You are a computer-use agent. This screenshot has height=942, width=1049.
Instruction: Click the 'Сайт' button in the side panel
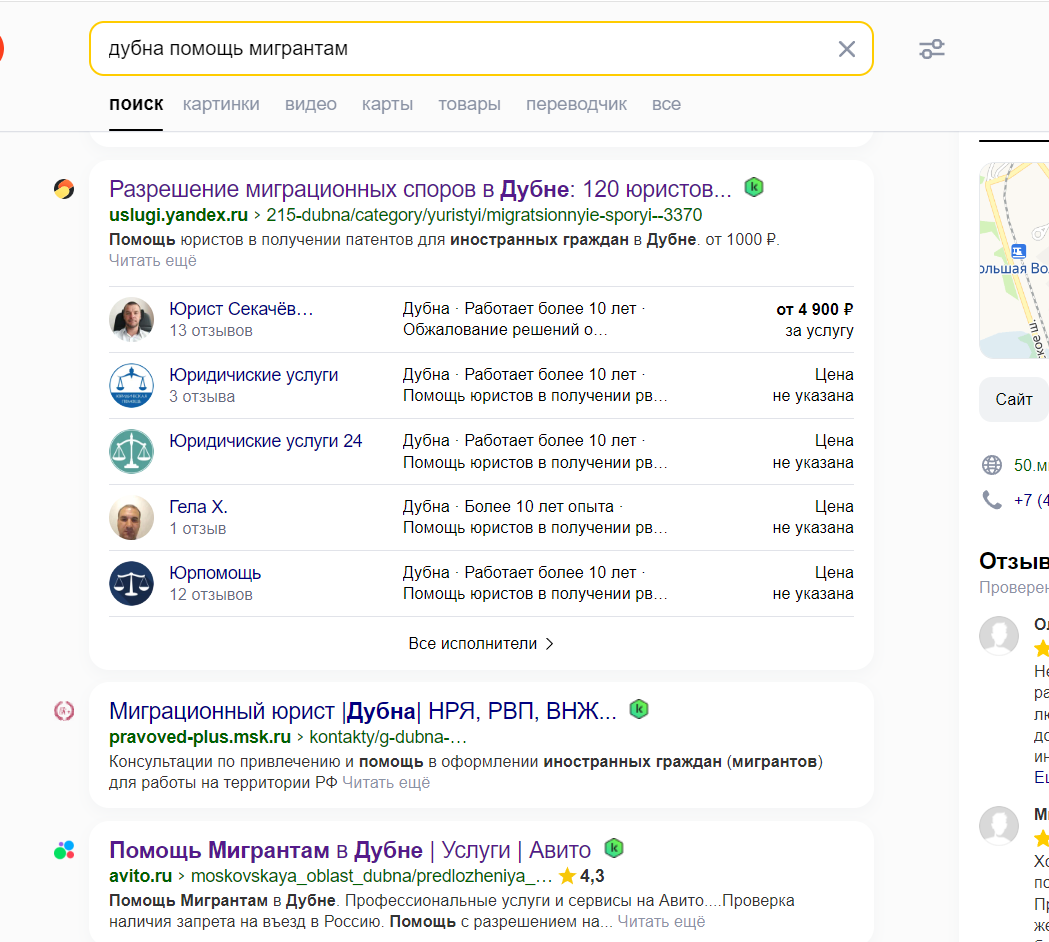tap(1014, 399)
